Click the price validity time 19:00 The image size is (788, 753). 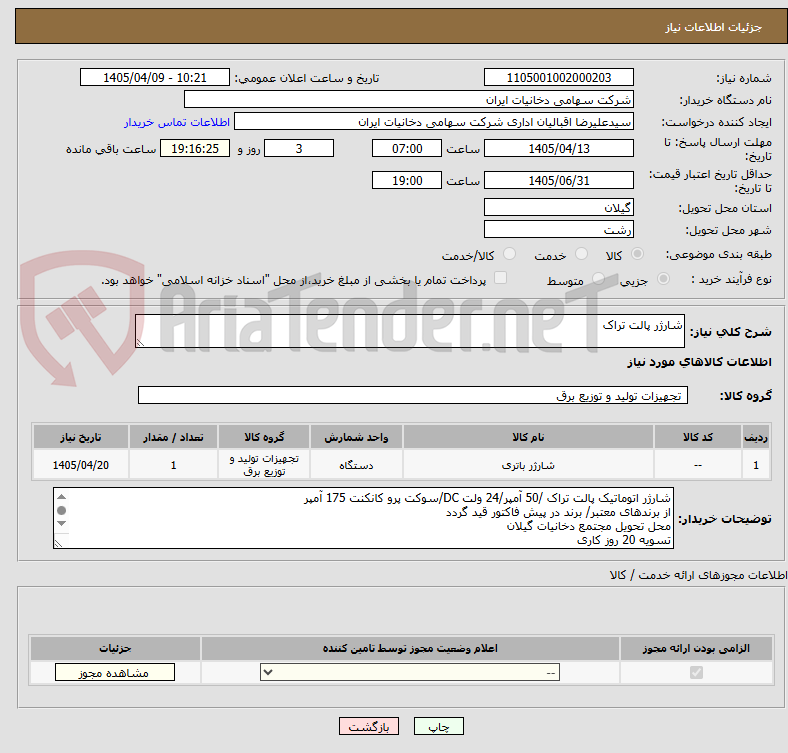(407, 180)
